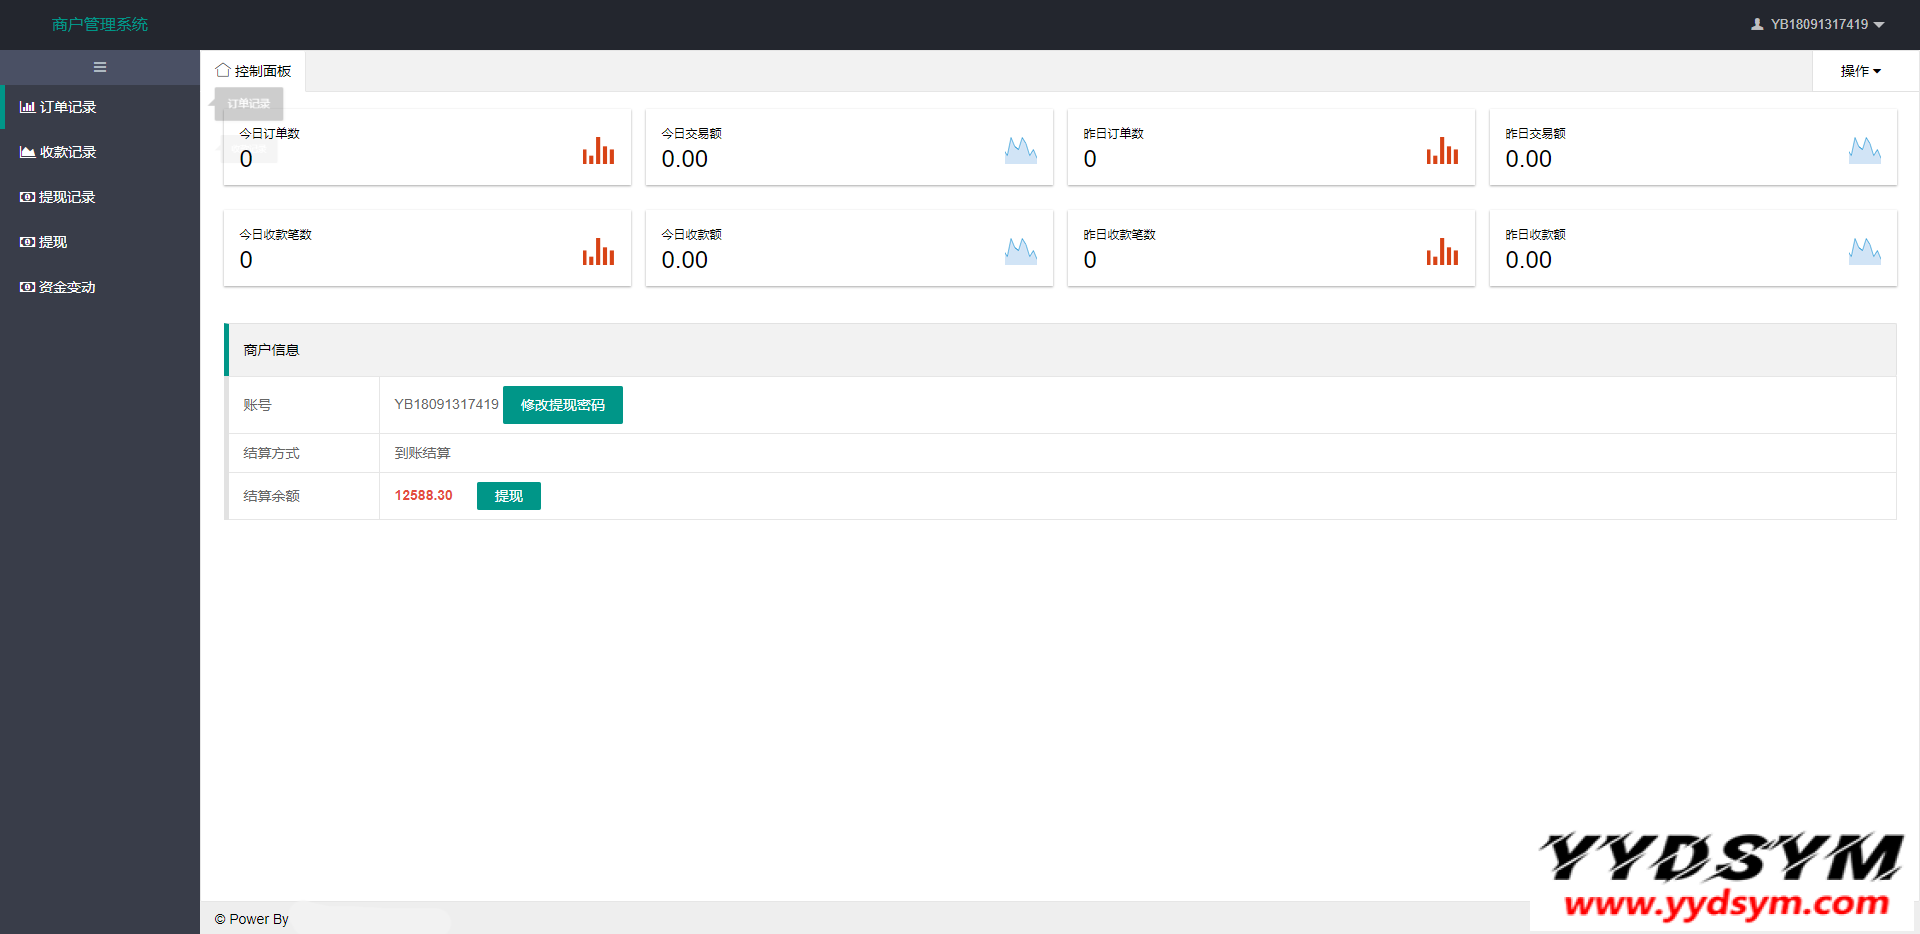The image size is (1920, 934).
Task: Expand the 操作 dropdown menu
Action: 1860,71
